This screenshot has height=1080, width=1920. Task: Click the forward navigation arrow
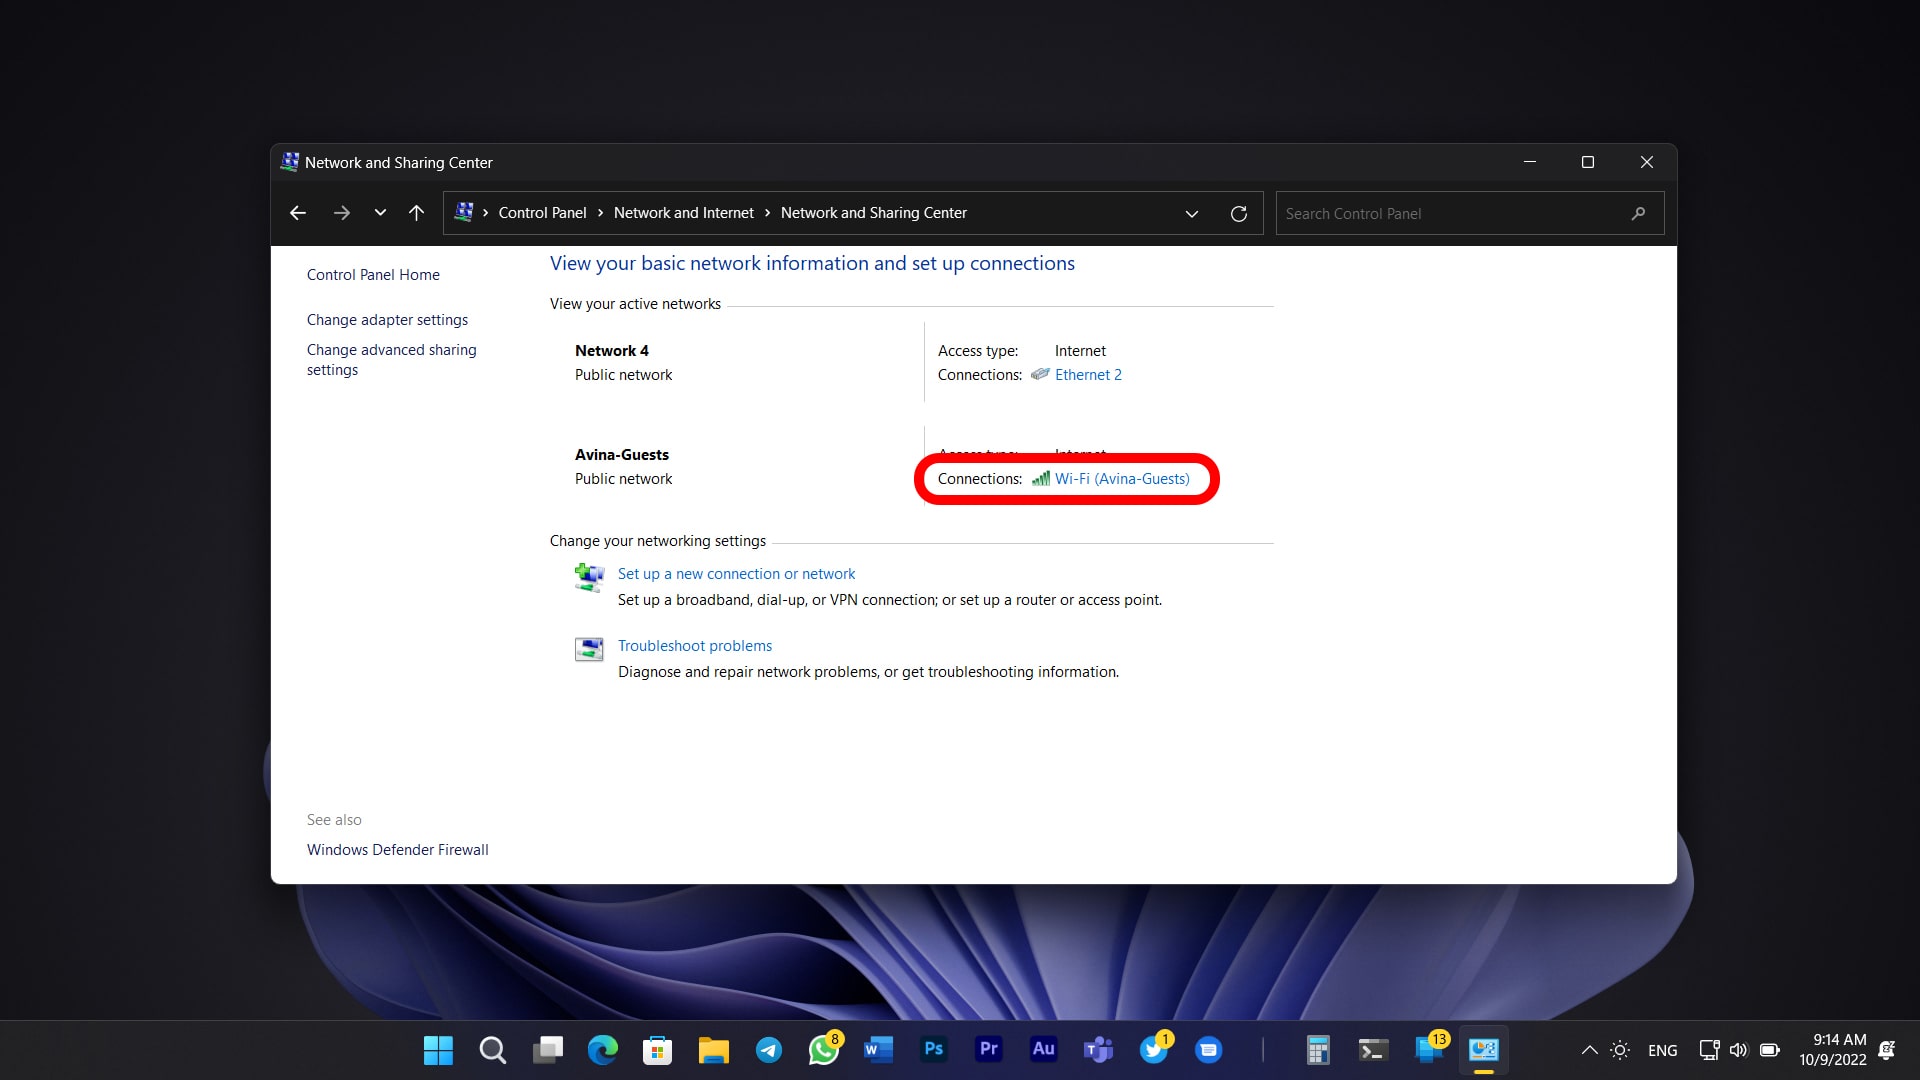pyautogui.click(x=341, y=213)
